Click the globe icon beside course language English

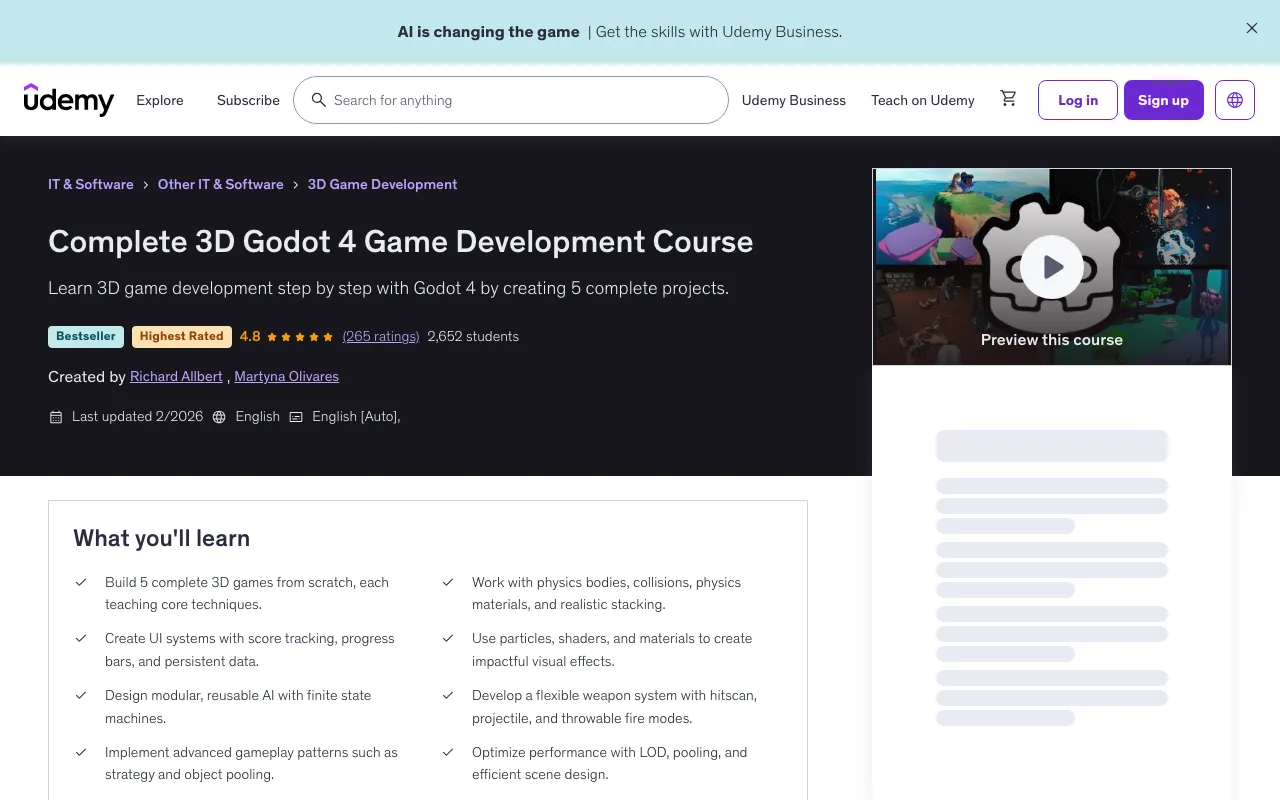[219, 416]
